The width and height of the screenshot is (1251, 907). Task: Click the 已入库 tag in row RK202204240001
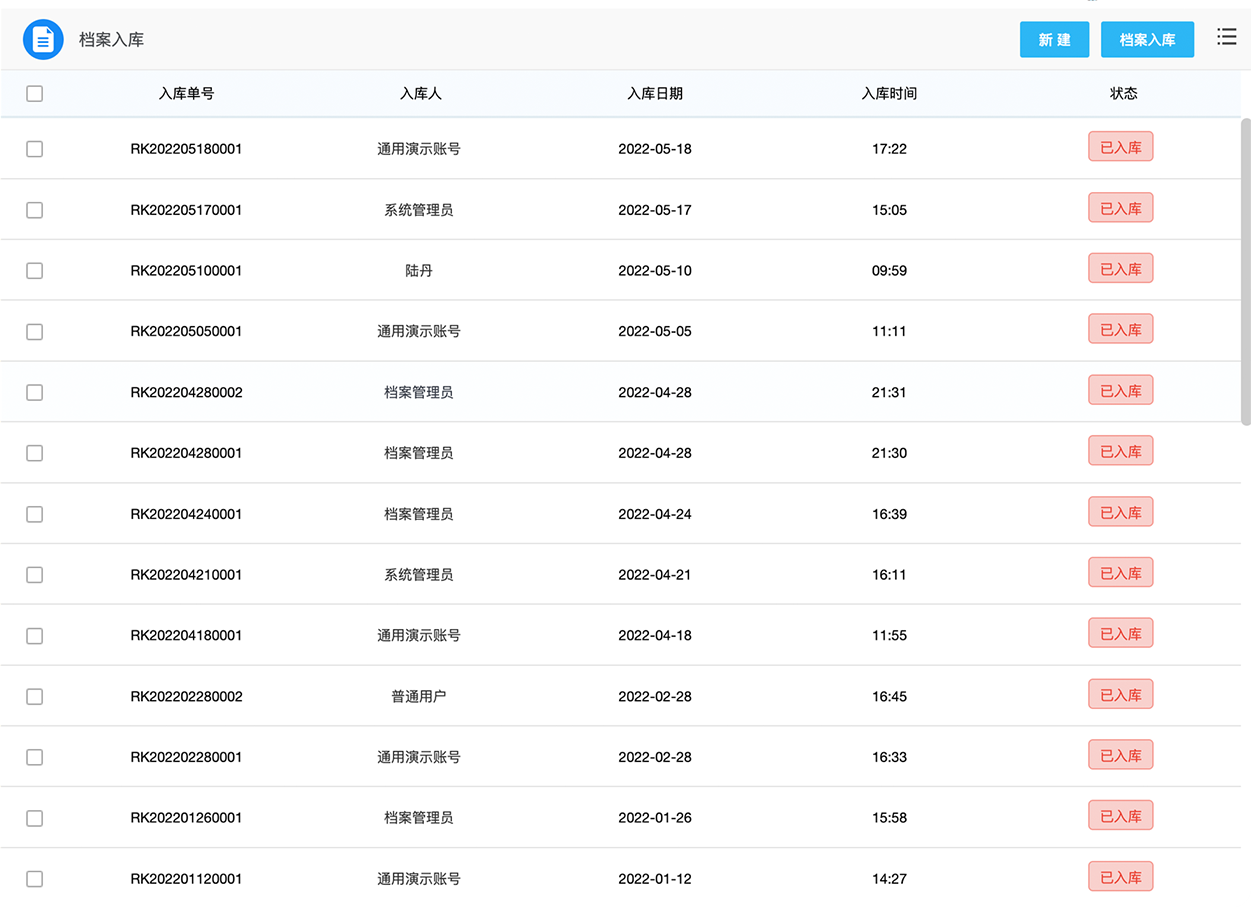pos(1120,513)
